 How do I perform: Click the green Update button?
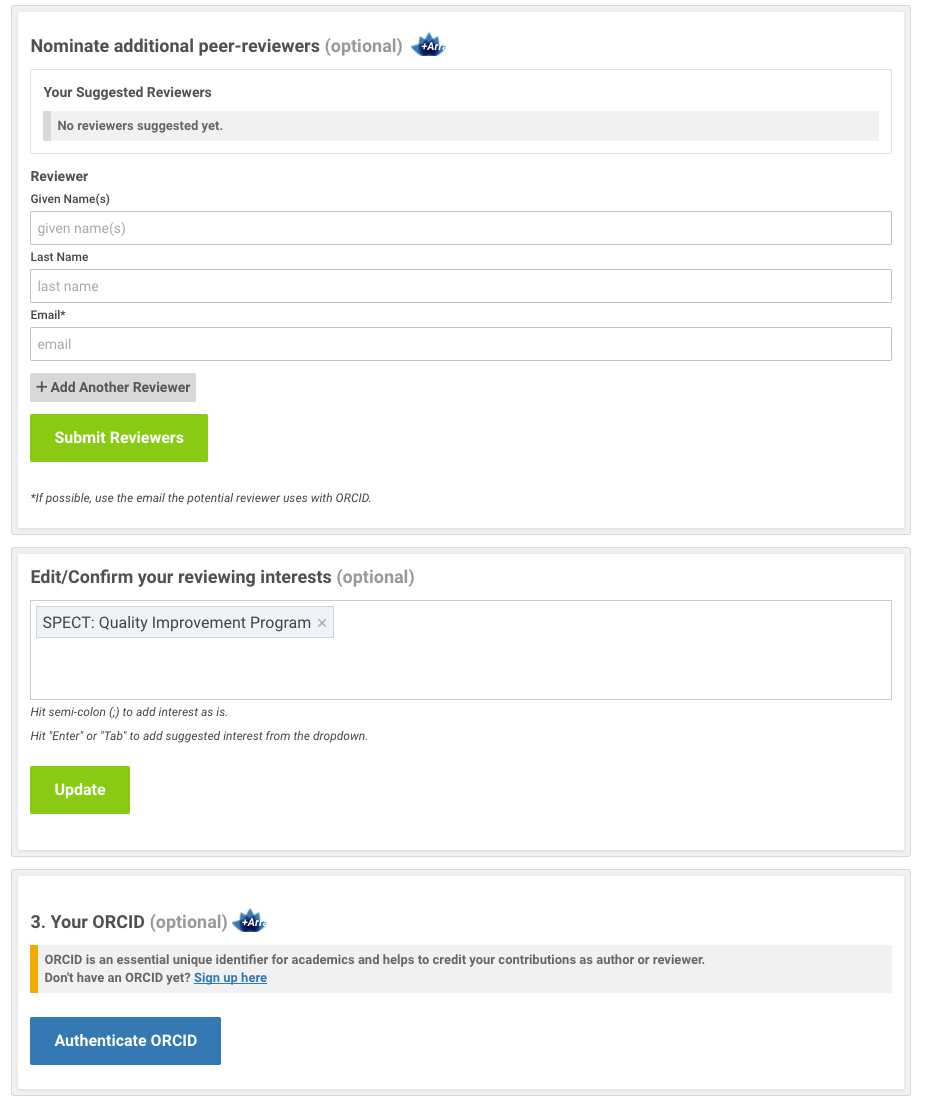click(80, 790)
